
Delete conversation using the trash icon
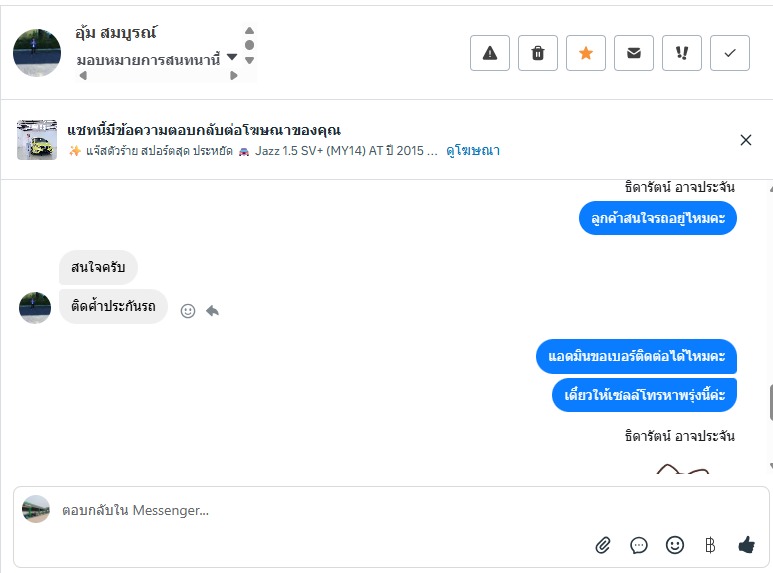point(538,54)
